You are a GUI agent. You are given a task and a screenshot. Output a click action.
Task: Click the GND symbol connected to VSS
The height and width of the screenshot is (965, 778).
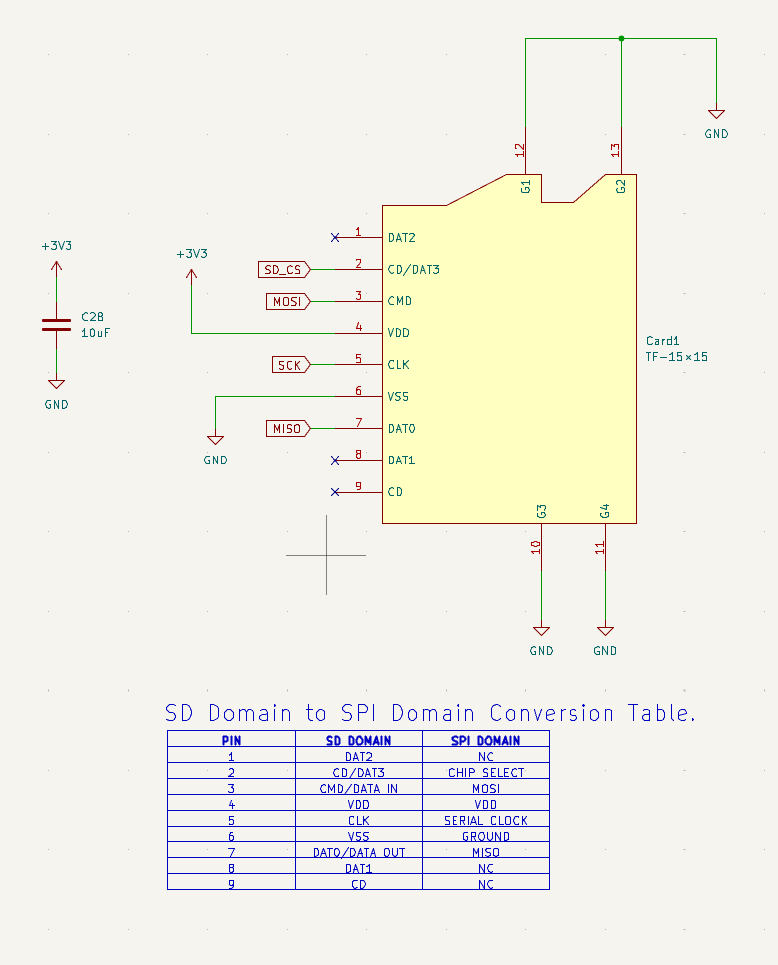(215, 441)
